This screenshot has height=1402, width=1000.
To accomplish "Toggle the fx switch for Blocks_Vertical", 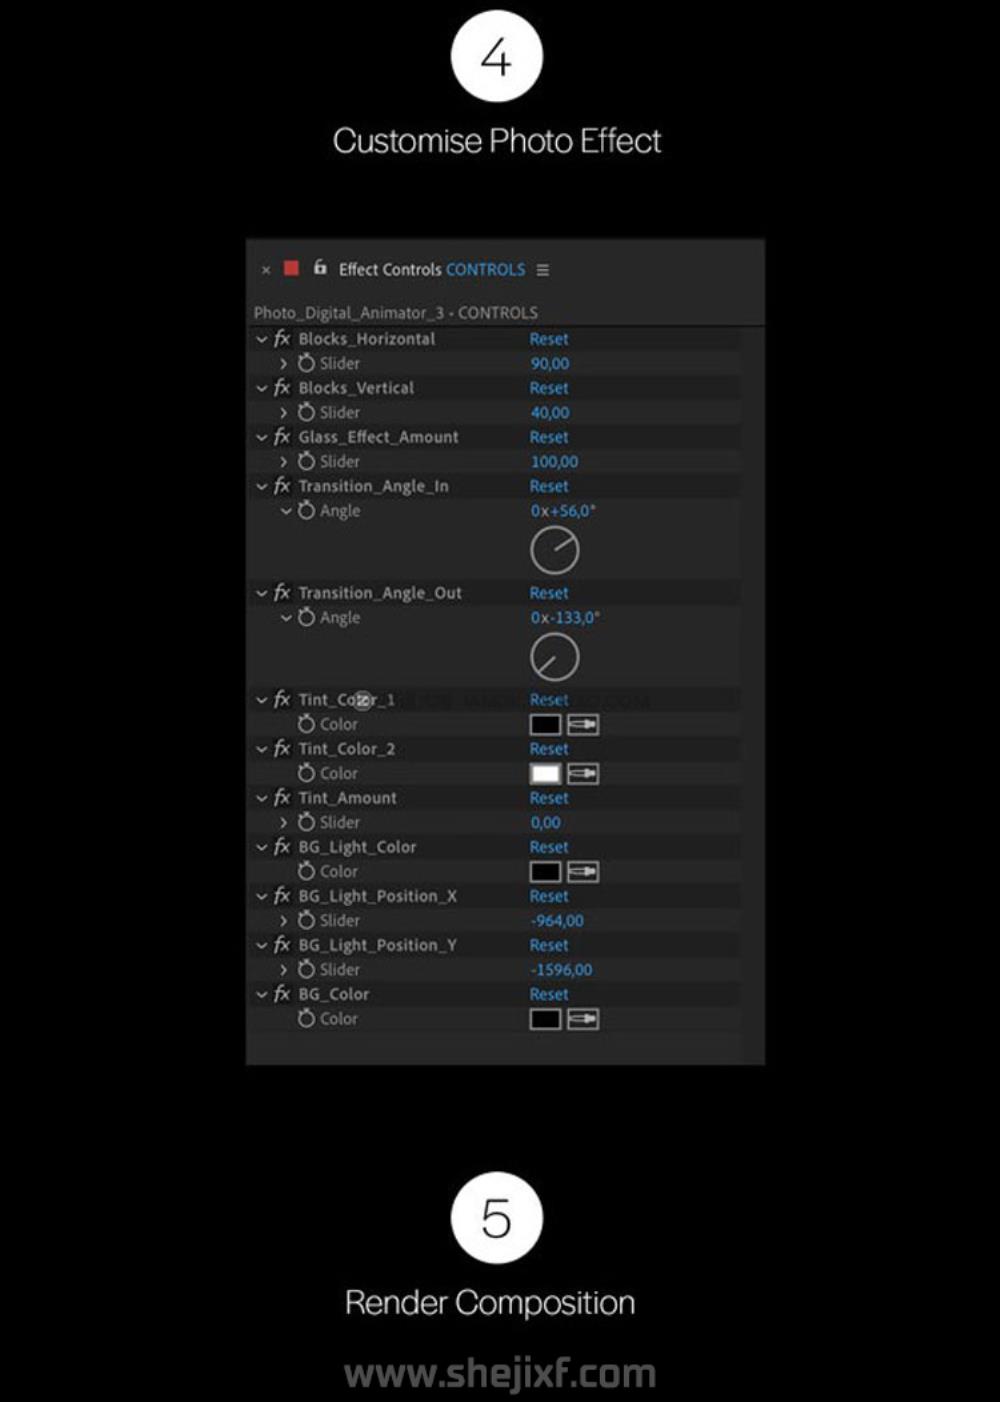I will (x=282, y=388).
